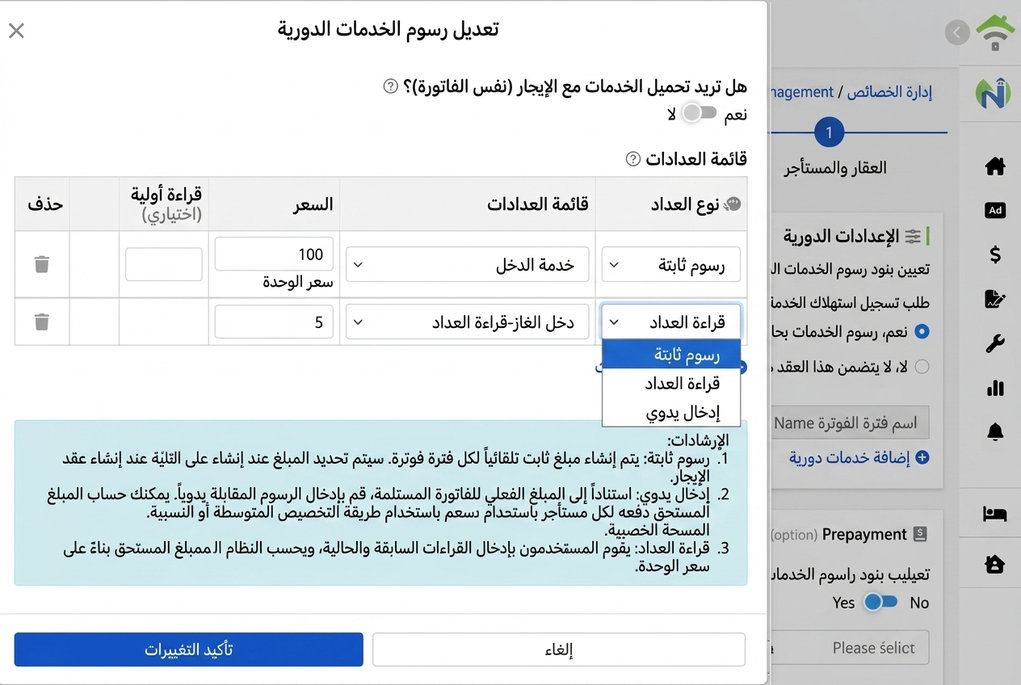Click the house wifi logo at top

tap(996, 33)
